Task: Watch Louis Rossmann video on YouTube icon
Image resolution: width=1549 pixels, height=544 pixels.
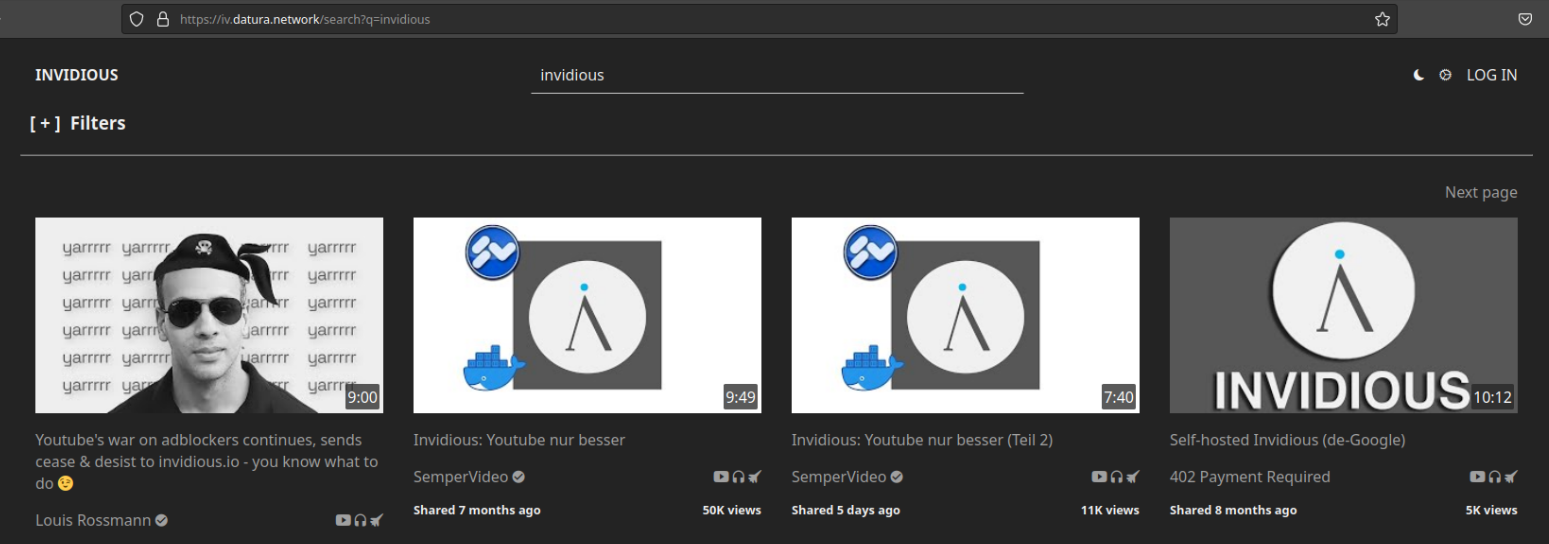Action: click(x=343, y=520)
